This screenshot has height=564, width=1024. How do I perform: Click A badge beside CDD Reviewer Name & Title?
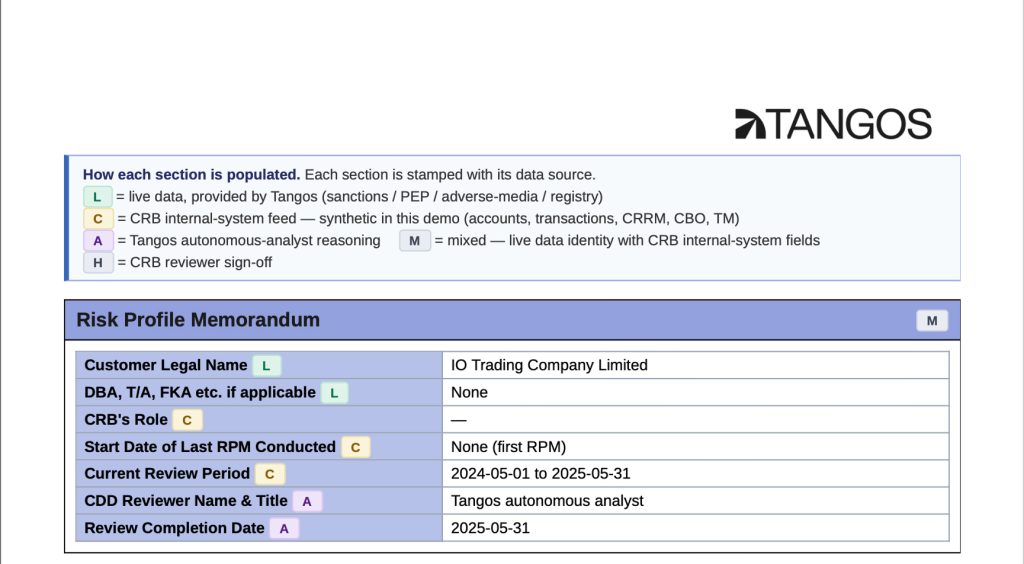coord(307,501)
